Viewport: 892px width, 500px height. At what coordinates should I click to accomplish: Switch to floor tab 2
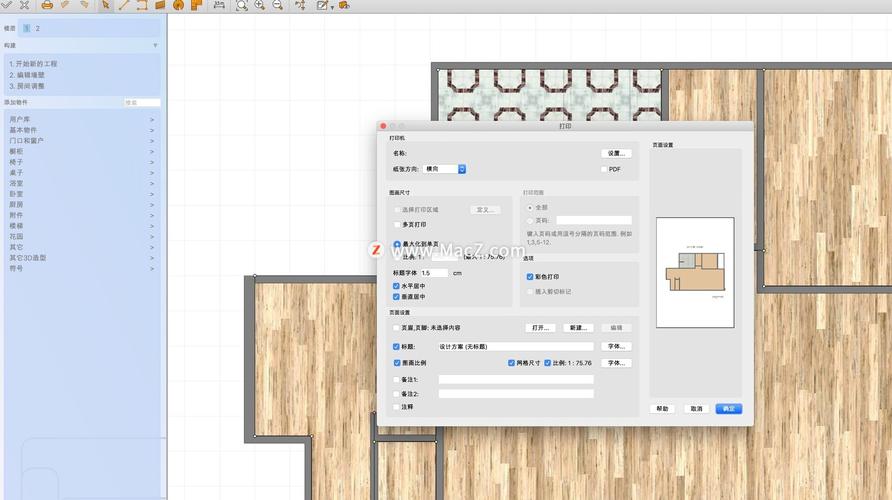(38, 28)
